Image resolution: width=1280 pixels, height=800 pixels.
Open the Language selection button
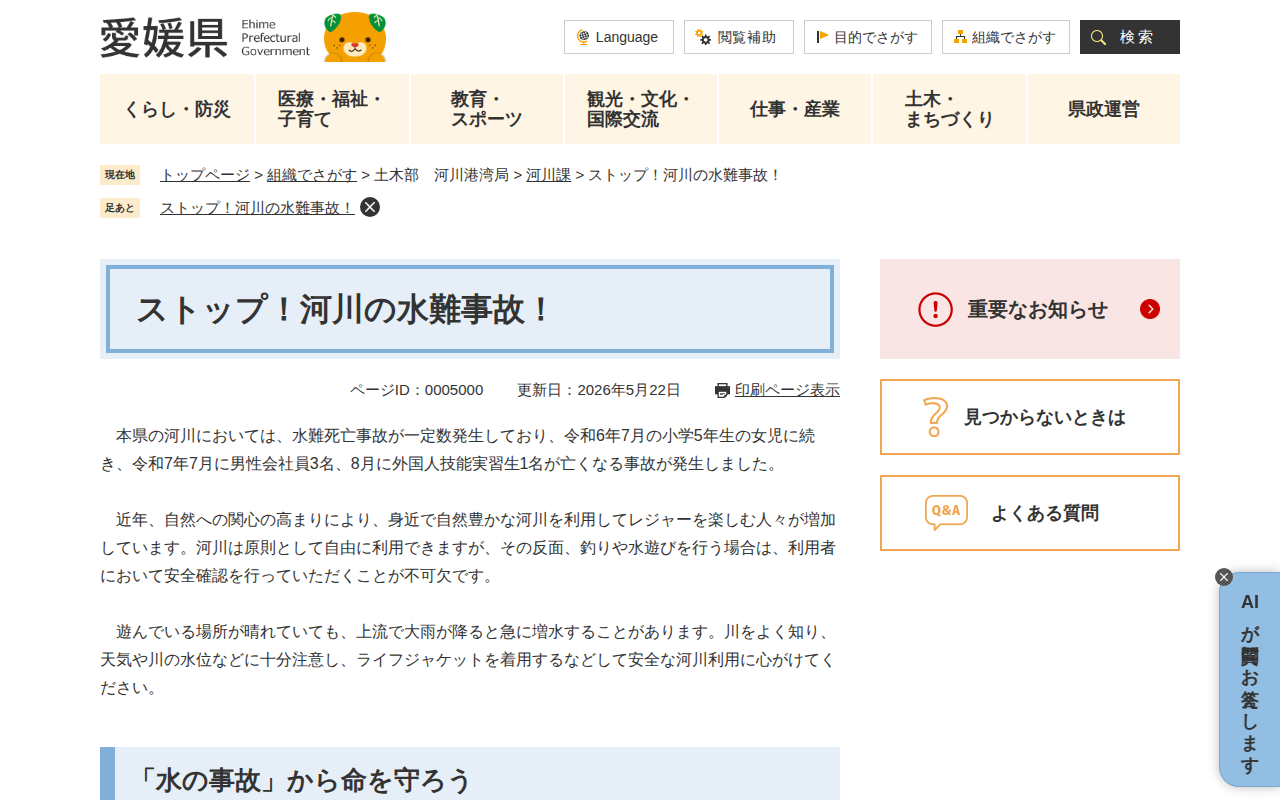pyautogui.click(x=619, y=37)
